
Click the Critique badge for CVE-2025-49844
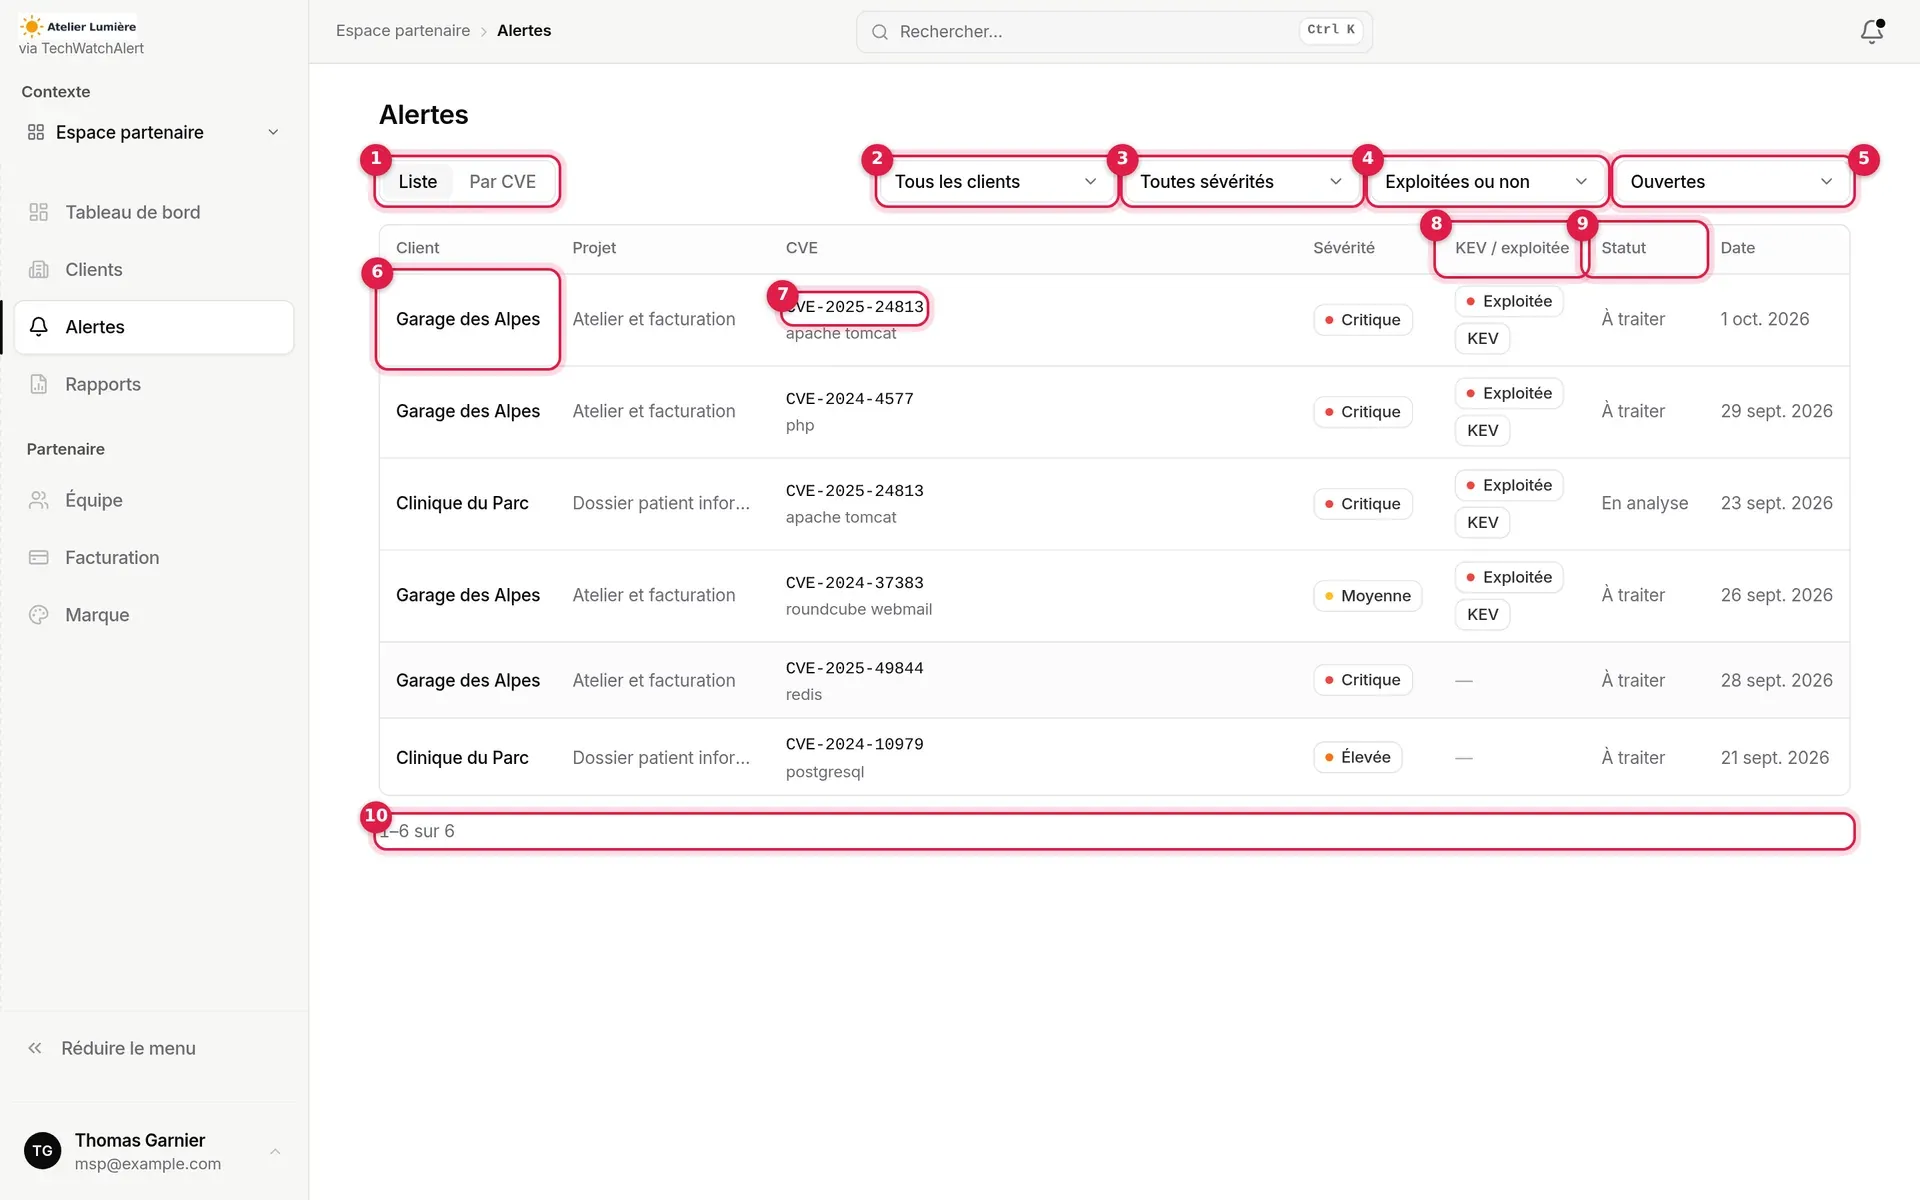tap(1362, 680)
